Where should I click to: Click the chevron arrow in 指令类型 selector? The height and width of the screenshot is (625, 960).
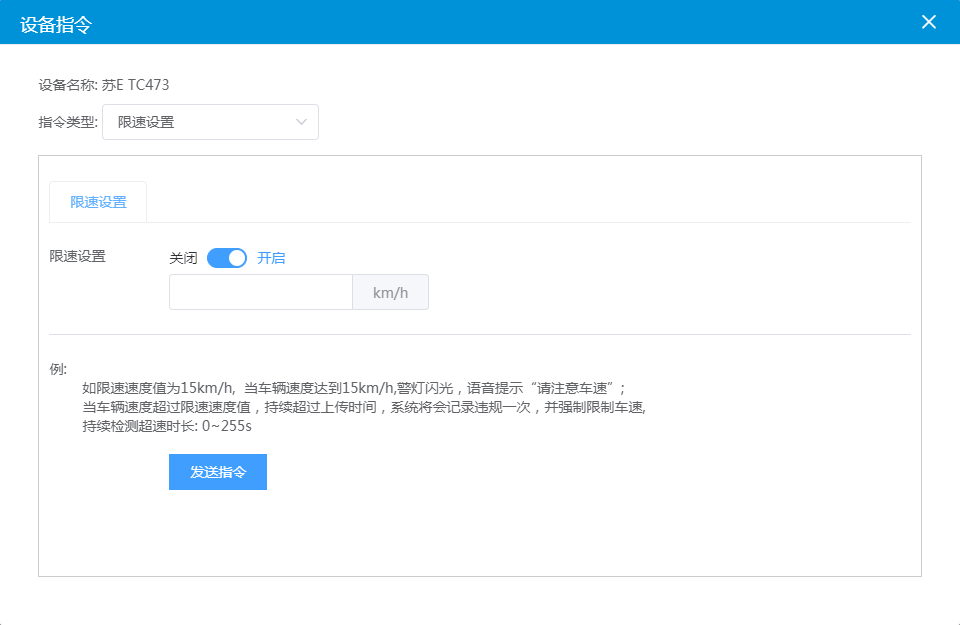(x=301, y=122)
